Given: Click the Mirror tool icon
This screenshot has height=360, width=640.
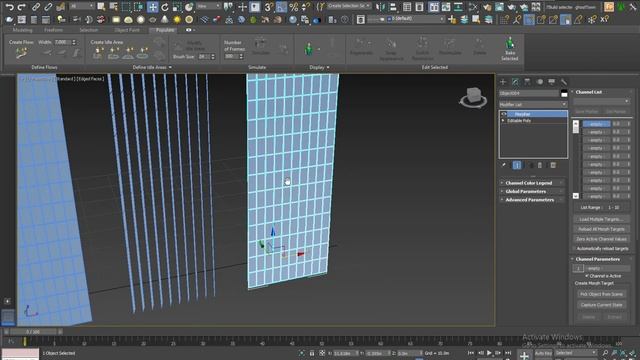Looking at the screenshot, I should (380, 7).
